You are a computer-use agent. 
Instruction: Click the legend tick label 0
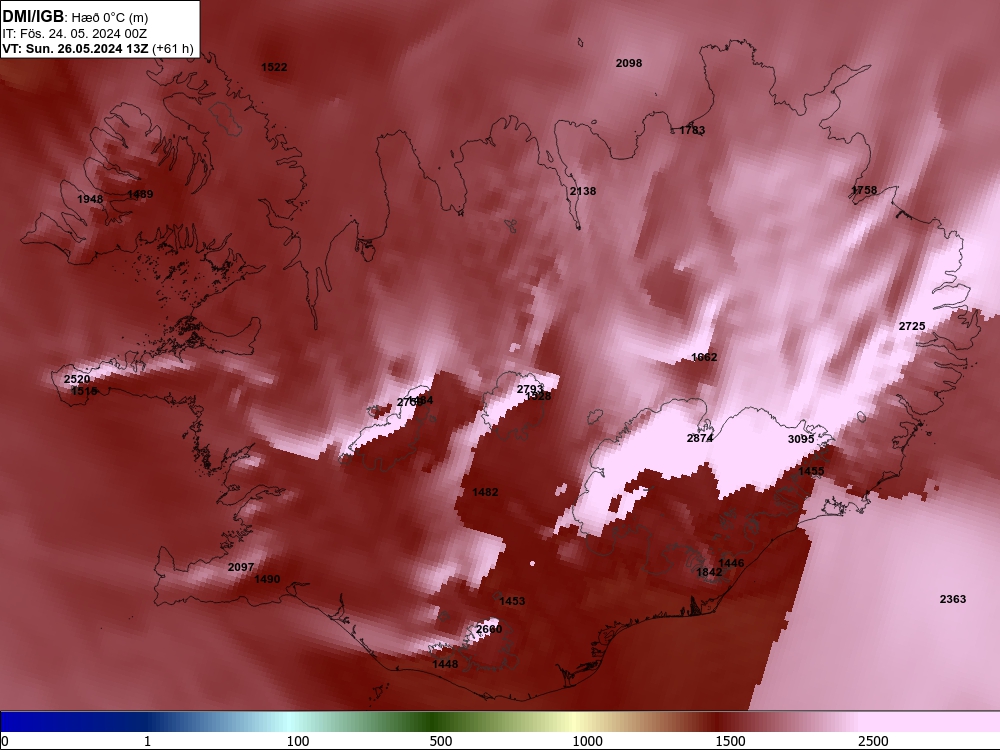tap(5, 741)
